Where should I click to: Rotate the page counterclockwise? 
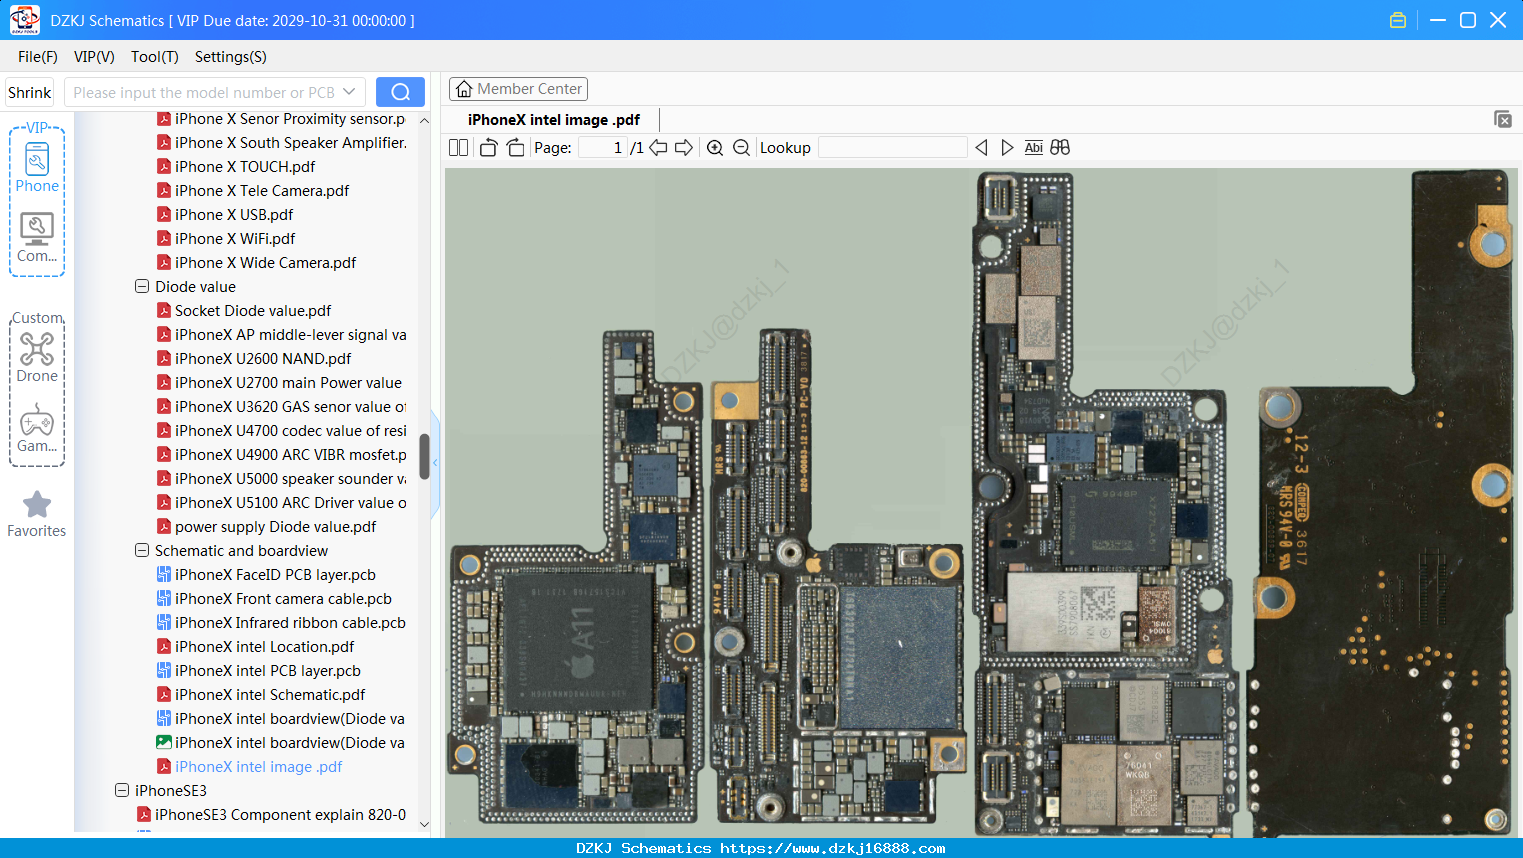click(488, 148)
